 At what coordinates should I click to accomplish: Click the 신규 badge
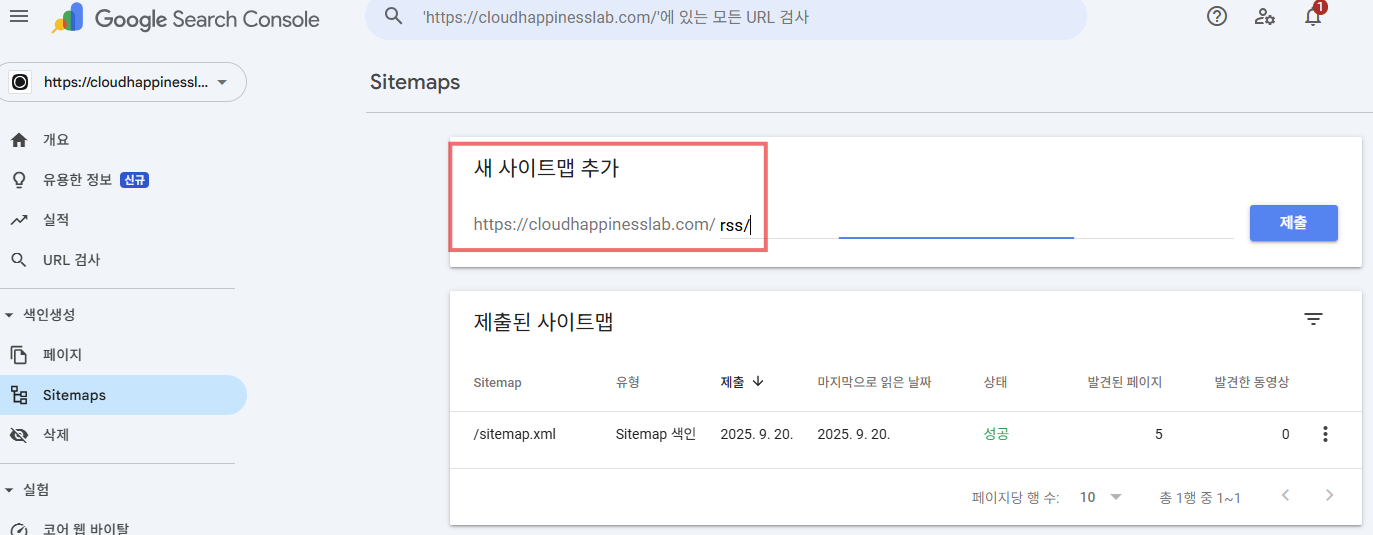[x=135, y=180]
